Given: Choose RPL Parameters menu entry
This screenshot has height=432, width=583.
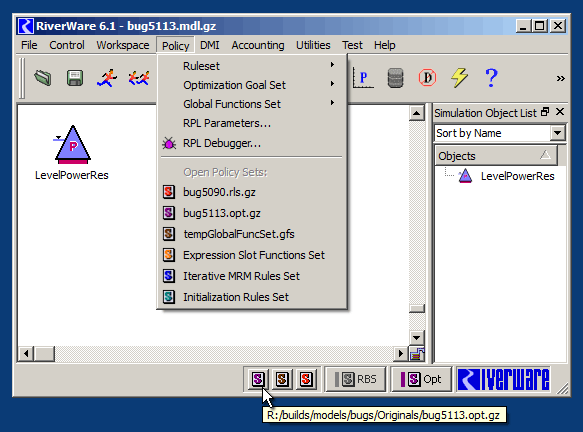Looking at the screenshot, I should pos(252,123).
